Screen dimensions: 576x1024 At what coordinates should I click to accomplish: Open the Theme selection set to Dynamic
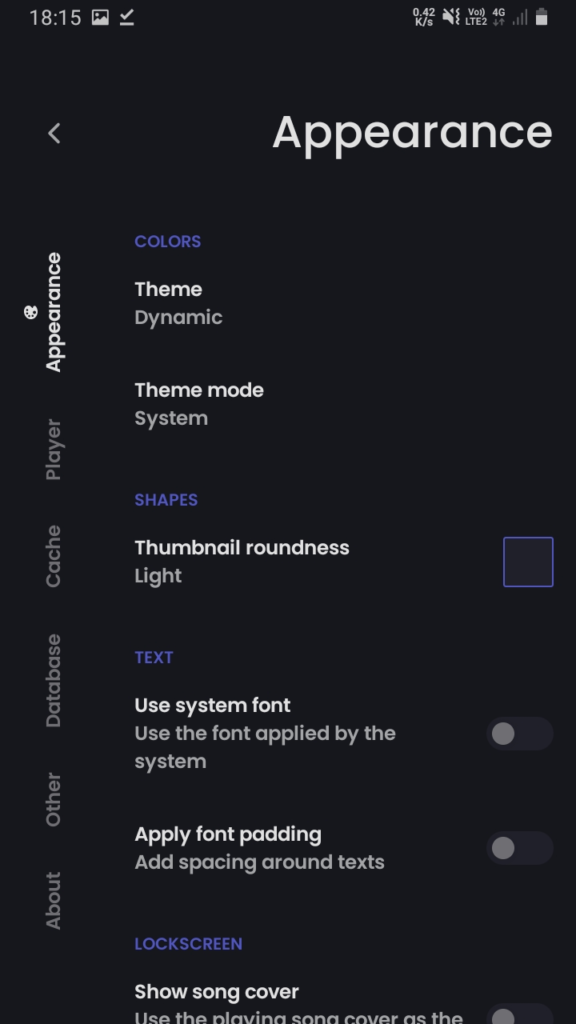344,303
